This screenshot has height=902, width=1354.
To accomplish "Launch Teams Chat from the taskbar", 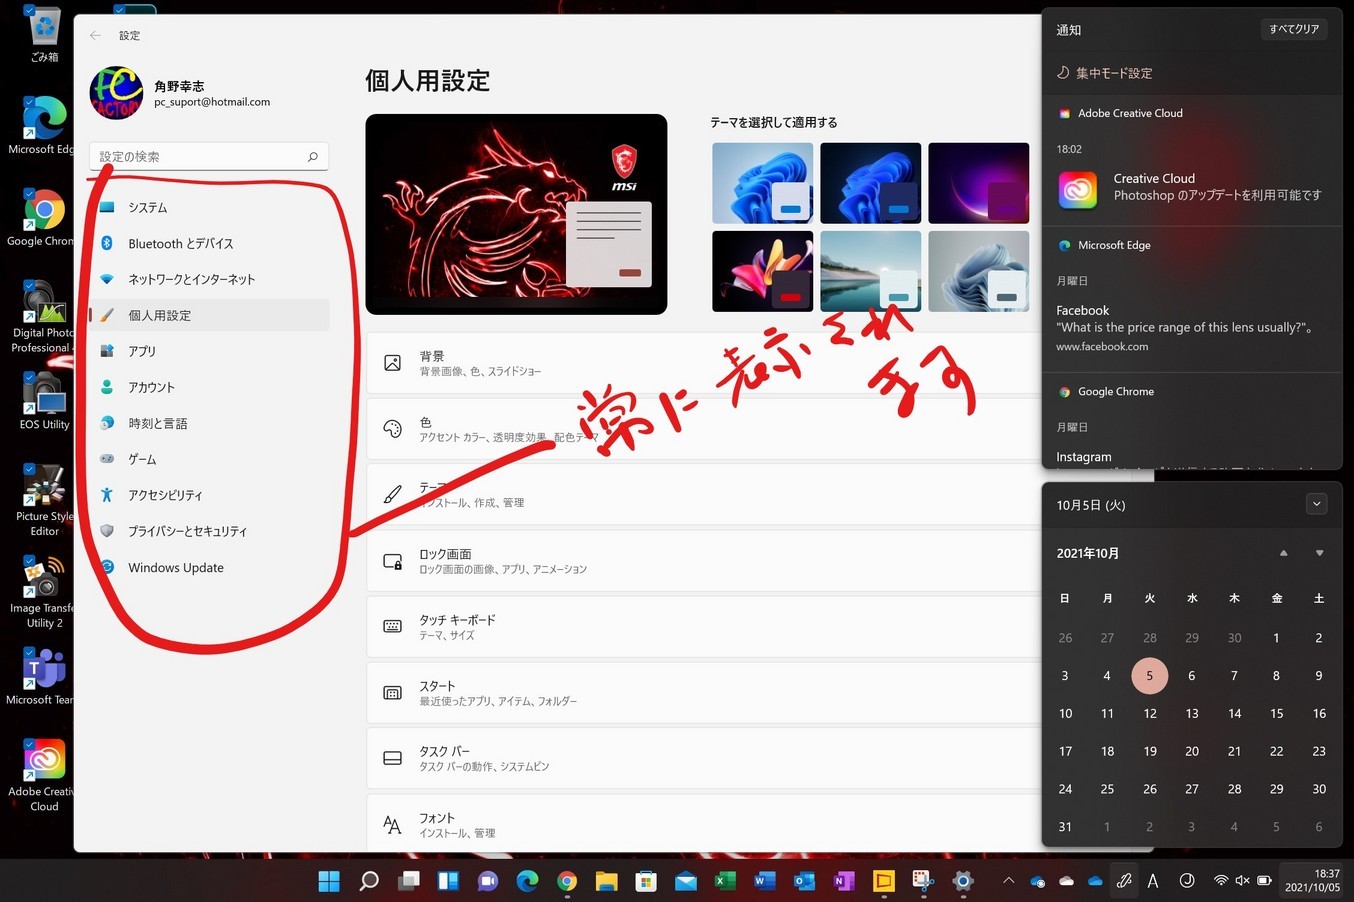I will (488, 881).
